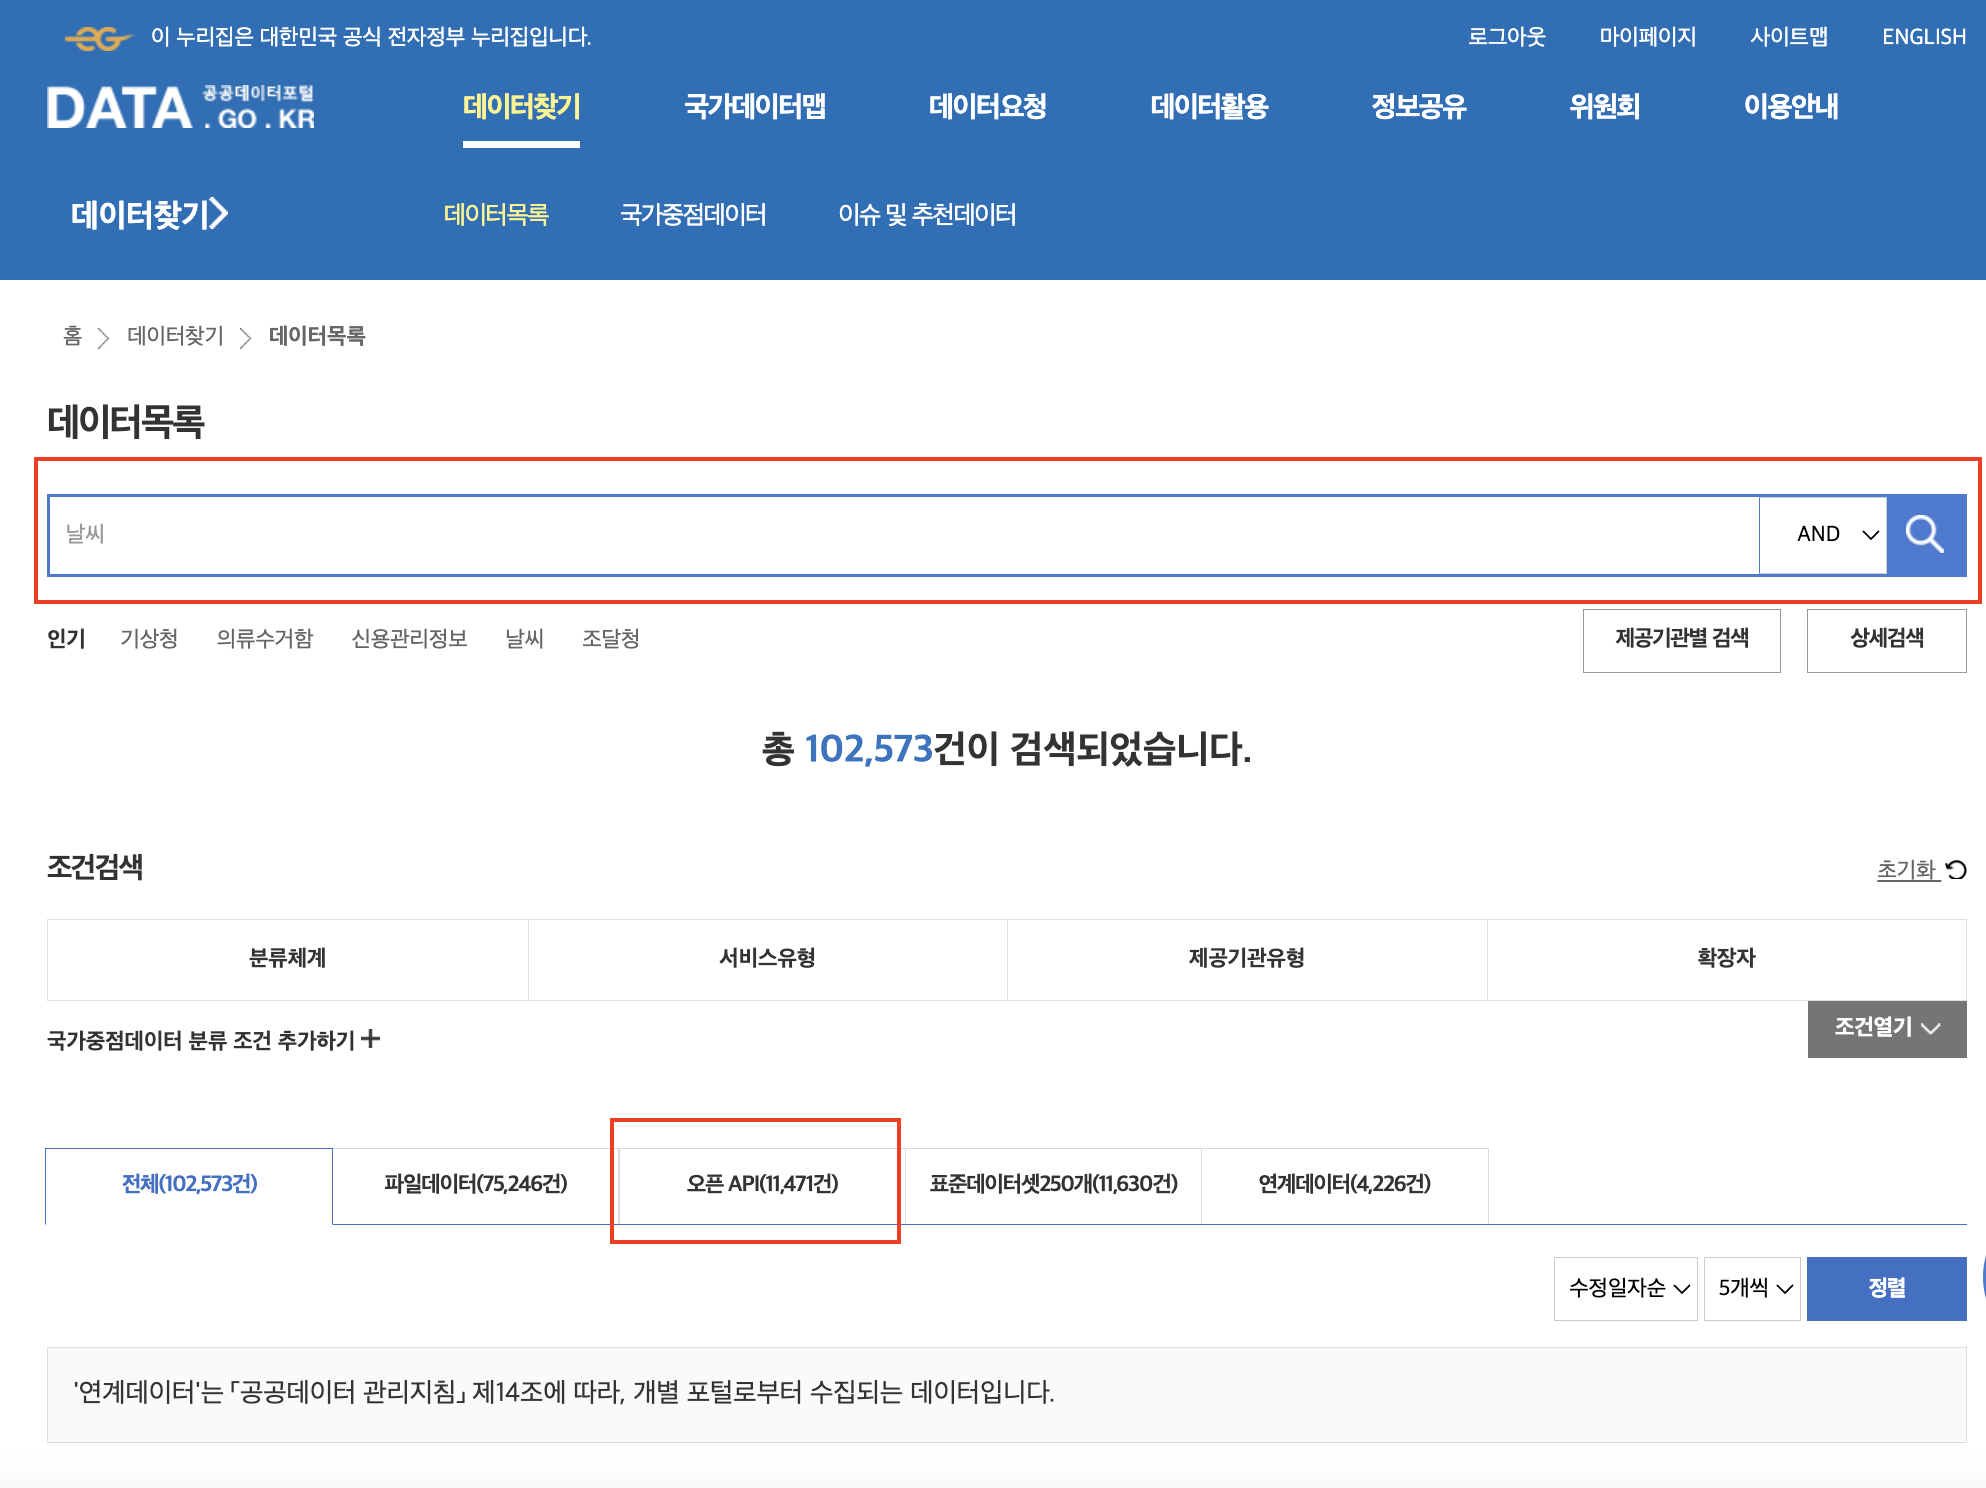Click the magnifier search icon button
The width and height of the screenshot is (1986, 1488).
pyautogui.click(x=1925, y=534)
